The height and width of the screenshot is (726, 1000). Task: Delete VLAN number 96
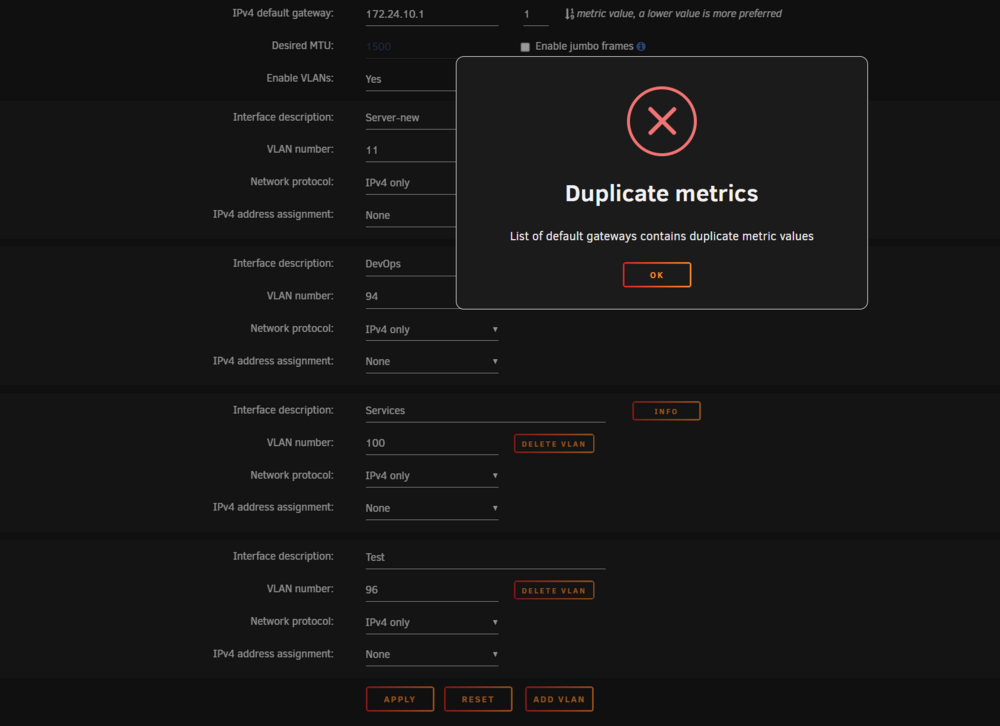[x=554, y=590]
